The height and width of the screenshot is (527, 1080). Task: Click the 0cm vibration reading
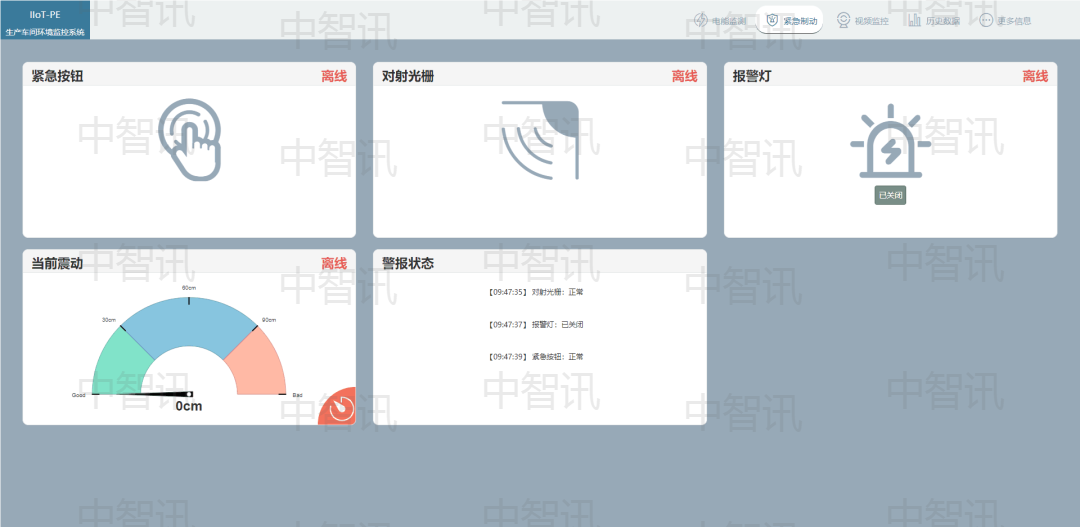click(189, 406)
